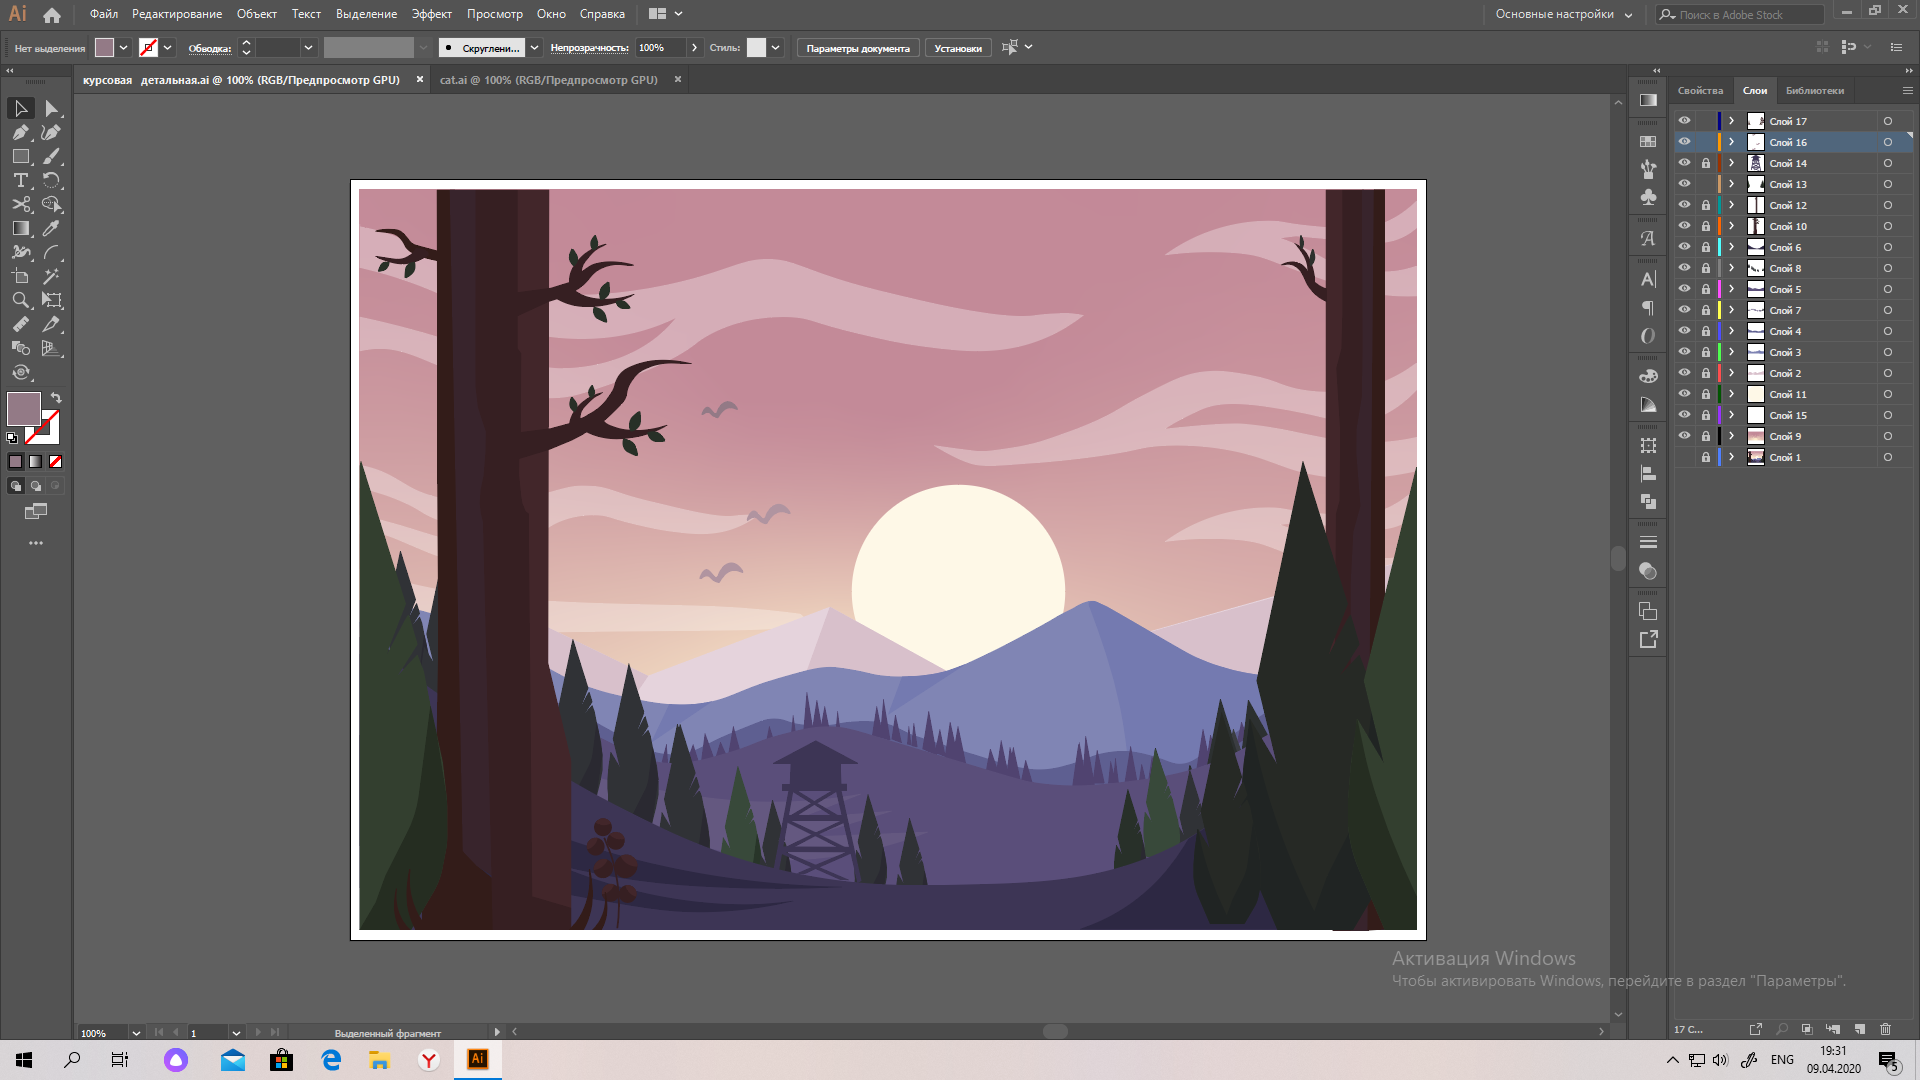Select the Direct Selection tool

(51, 108)
